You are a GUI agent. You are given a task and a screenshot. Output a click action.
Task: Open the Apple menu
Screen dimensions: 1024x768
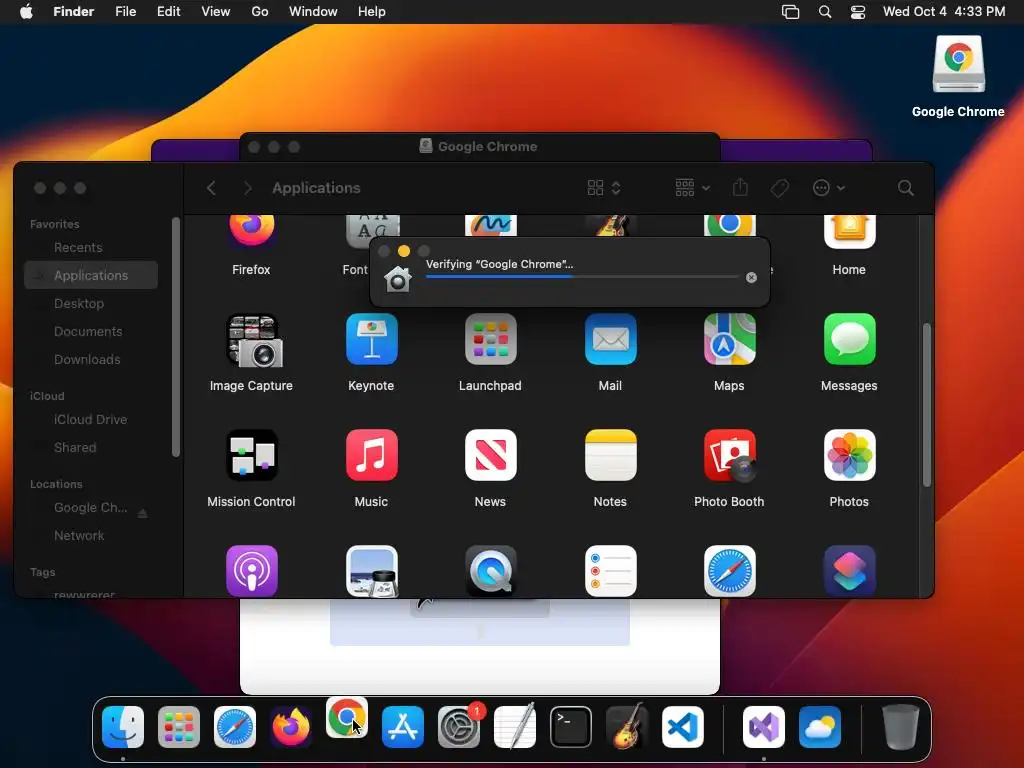[x=26, y=12]
